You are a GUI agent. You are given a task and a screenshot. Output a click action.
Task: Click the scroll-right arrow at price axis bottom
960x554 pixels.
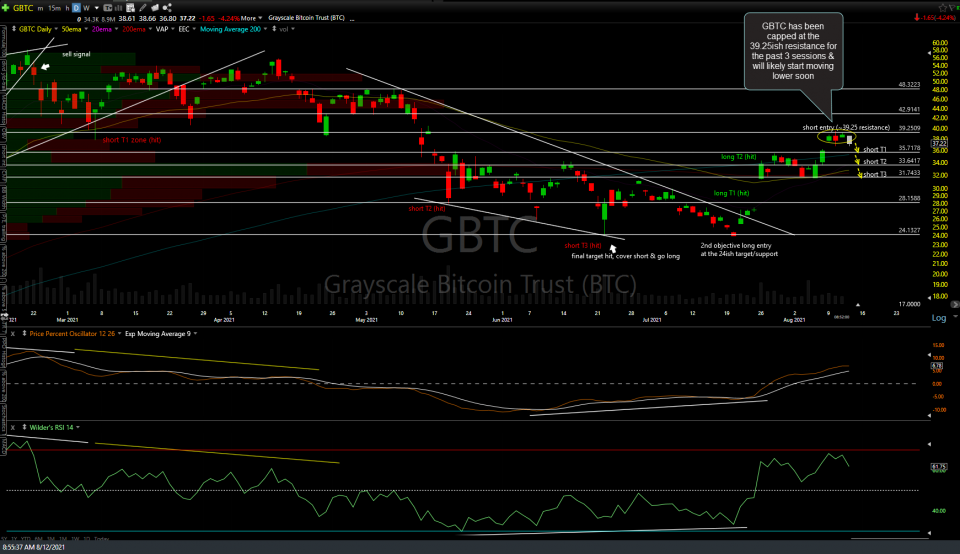click(954, 304)
